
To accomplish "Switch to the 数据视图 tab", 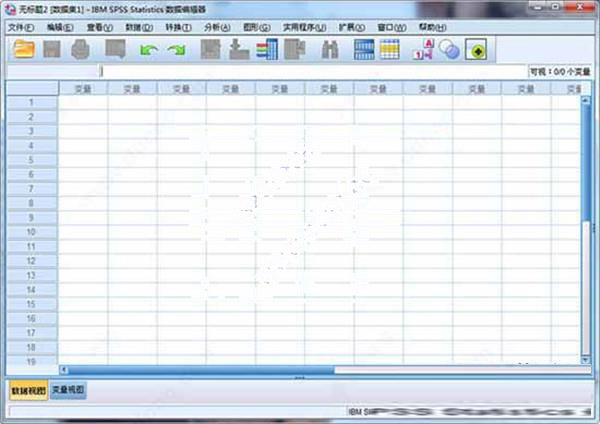I will (28, 390).
